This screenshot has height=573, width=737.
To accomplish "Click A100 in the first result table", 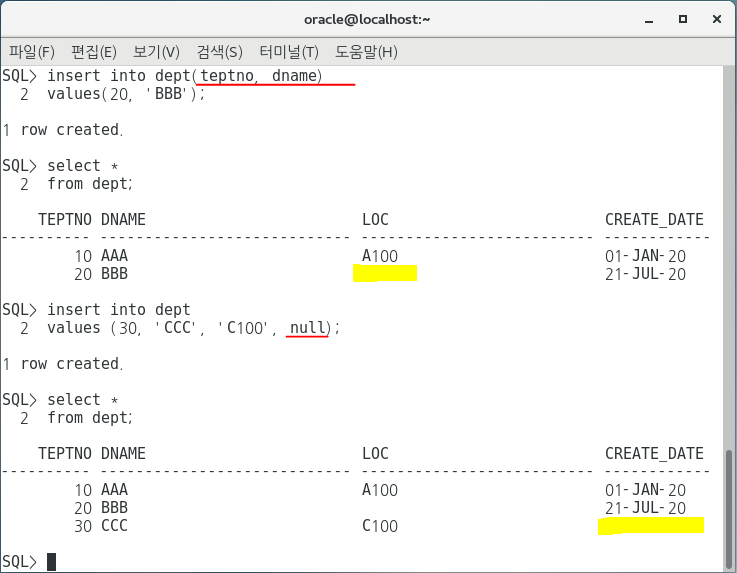I will tap(380, 256).
